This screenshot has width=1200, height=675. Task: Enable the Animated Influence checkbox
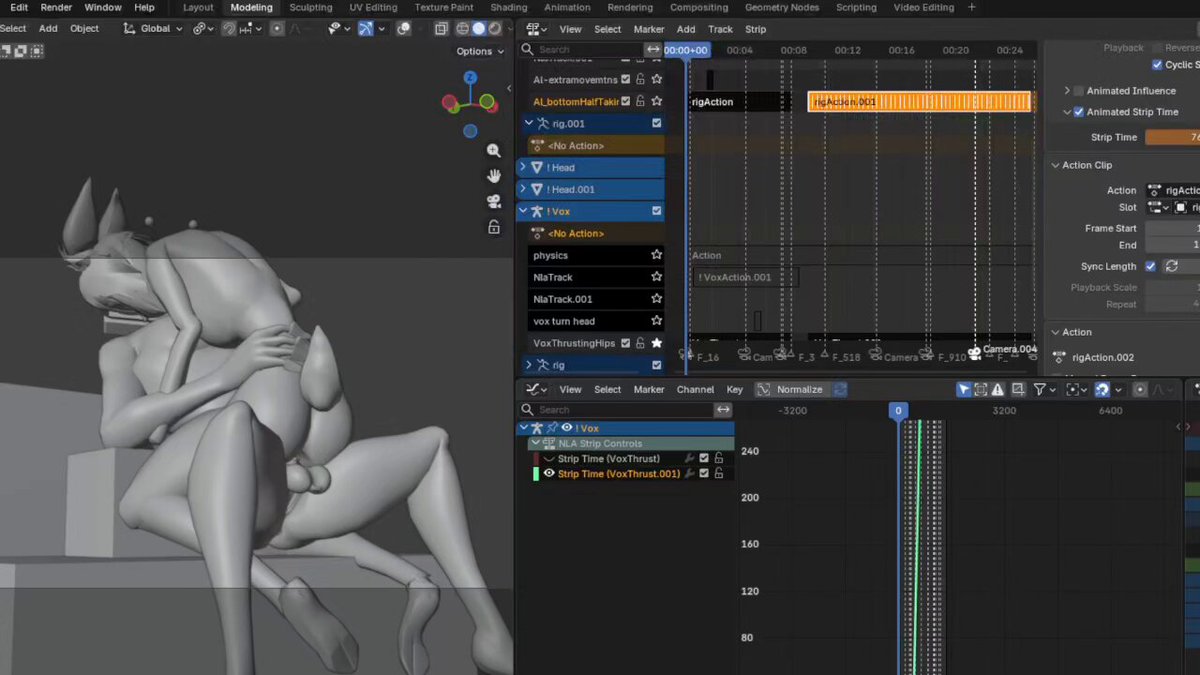[x=1079, y=91]
